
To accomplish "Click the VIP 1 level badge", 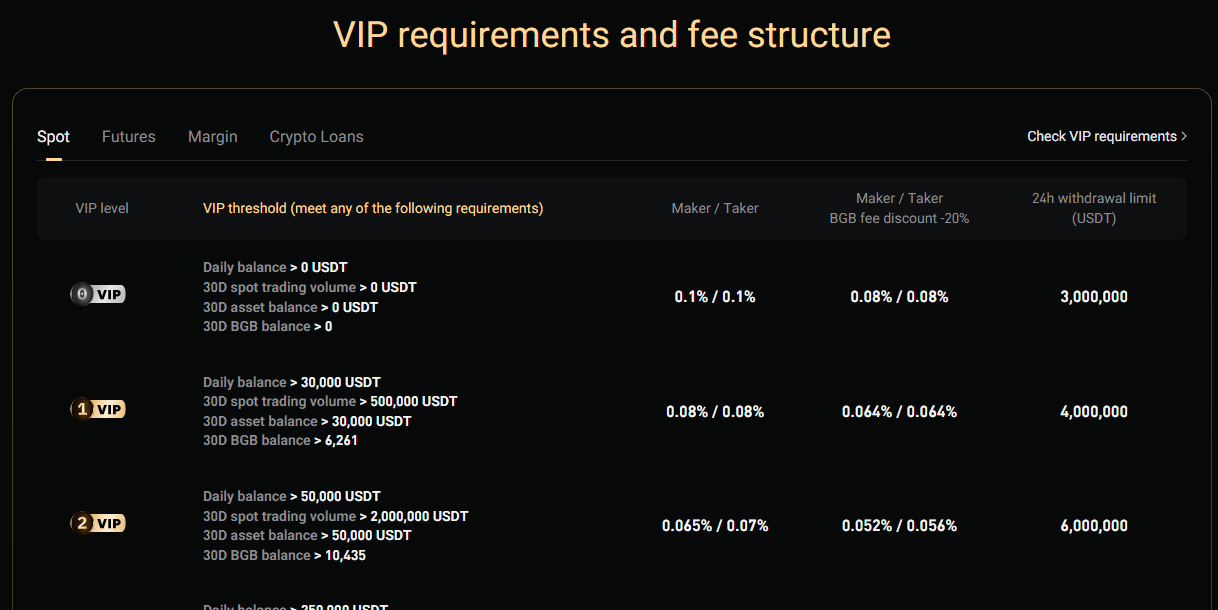I will [98, 409].
